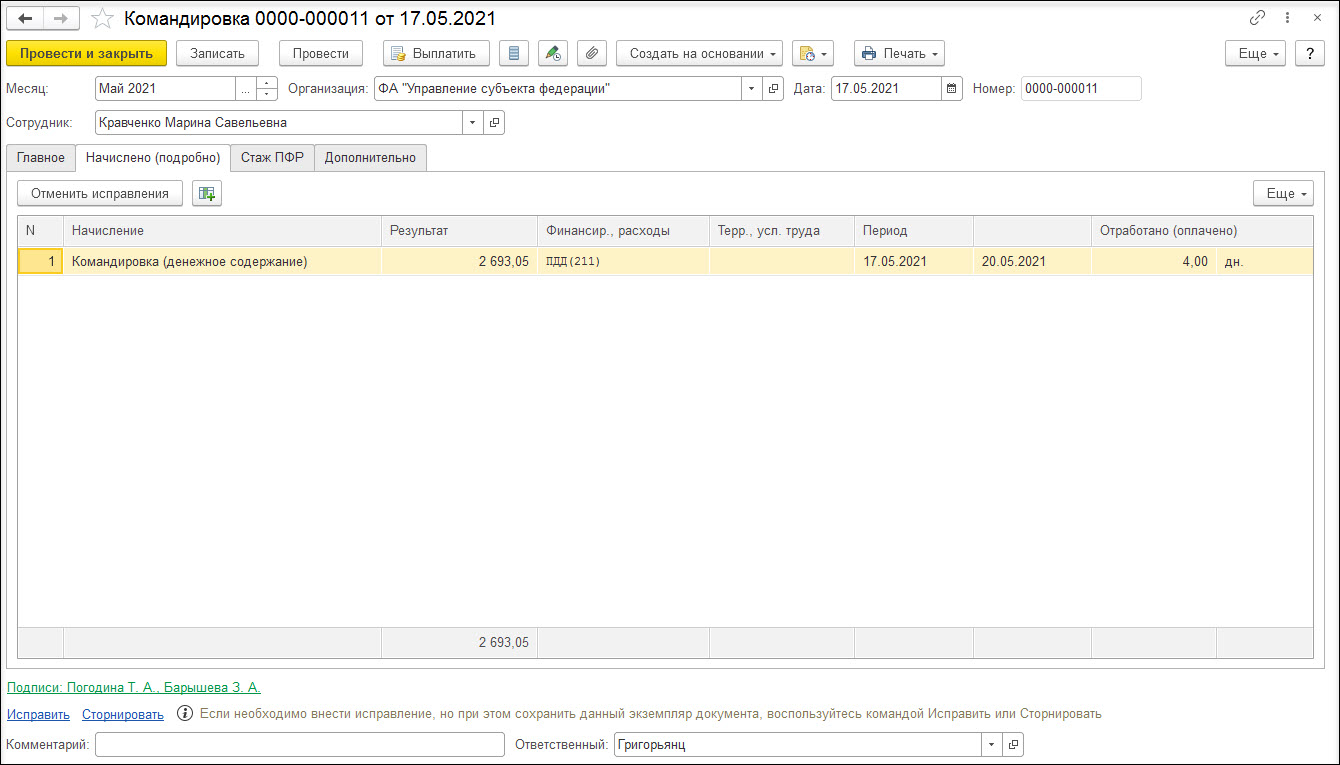Click the Организация field text

[x=558, y=89]
